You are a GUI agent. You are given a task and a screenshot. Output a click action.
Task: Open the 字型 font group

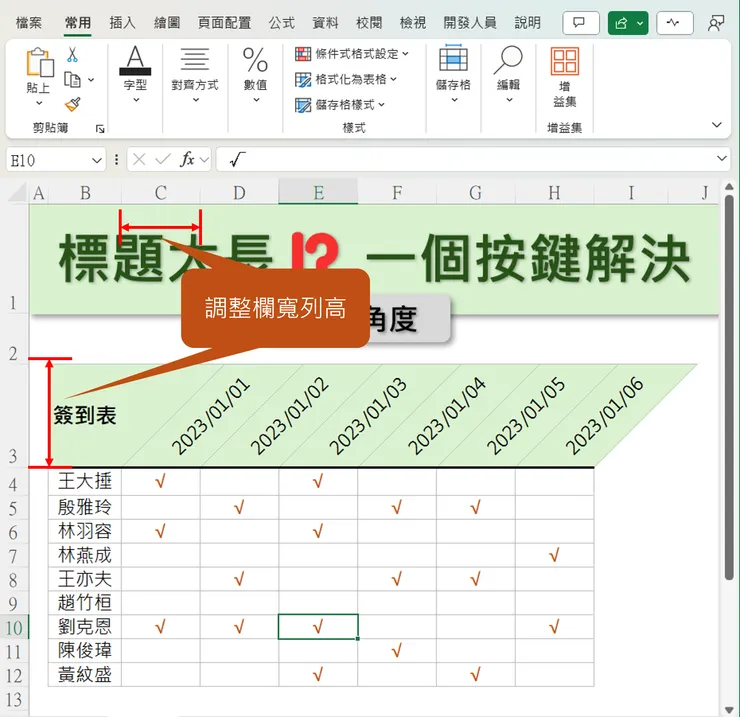coord(135,73)
